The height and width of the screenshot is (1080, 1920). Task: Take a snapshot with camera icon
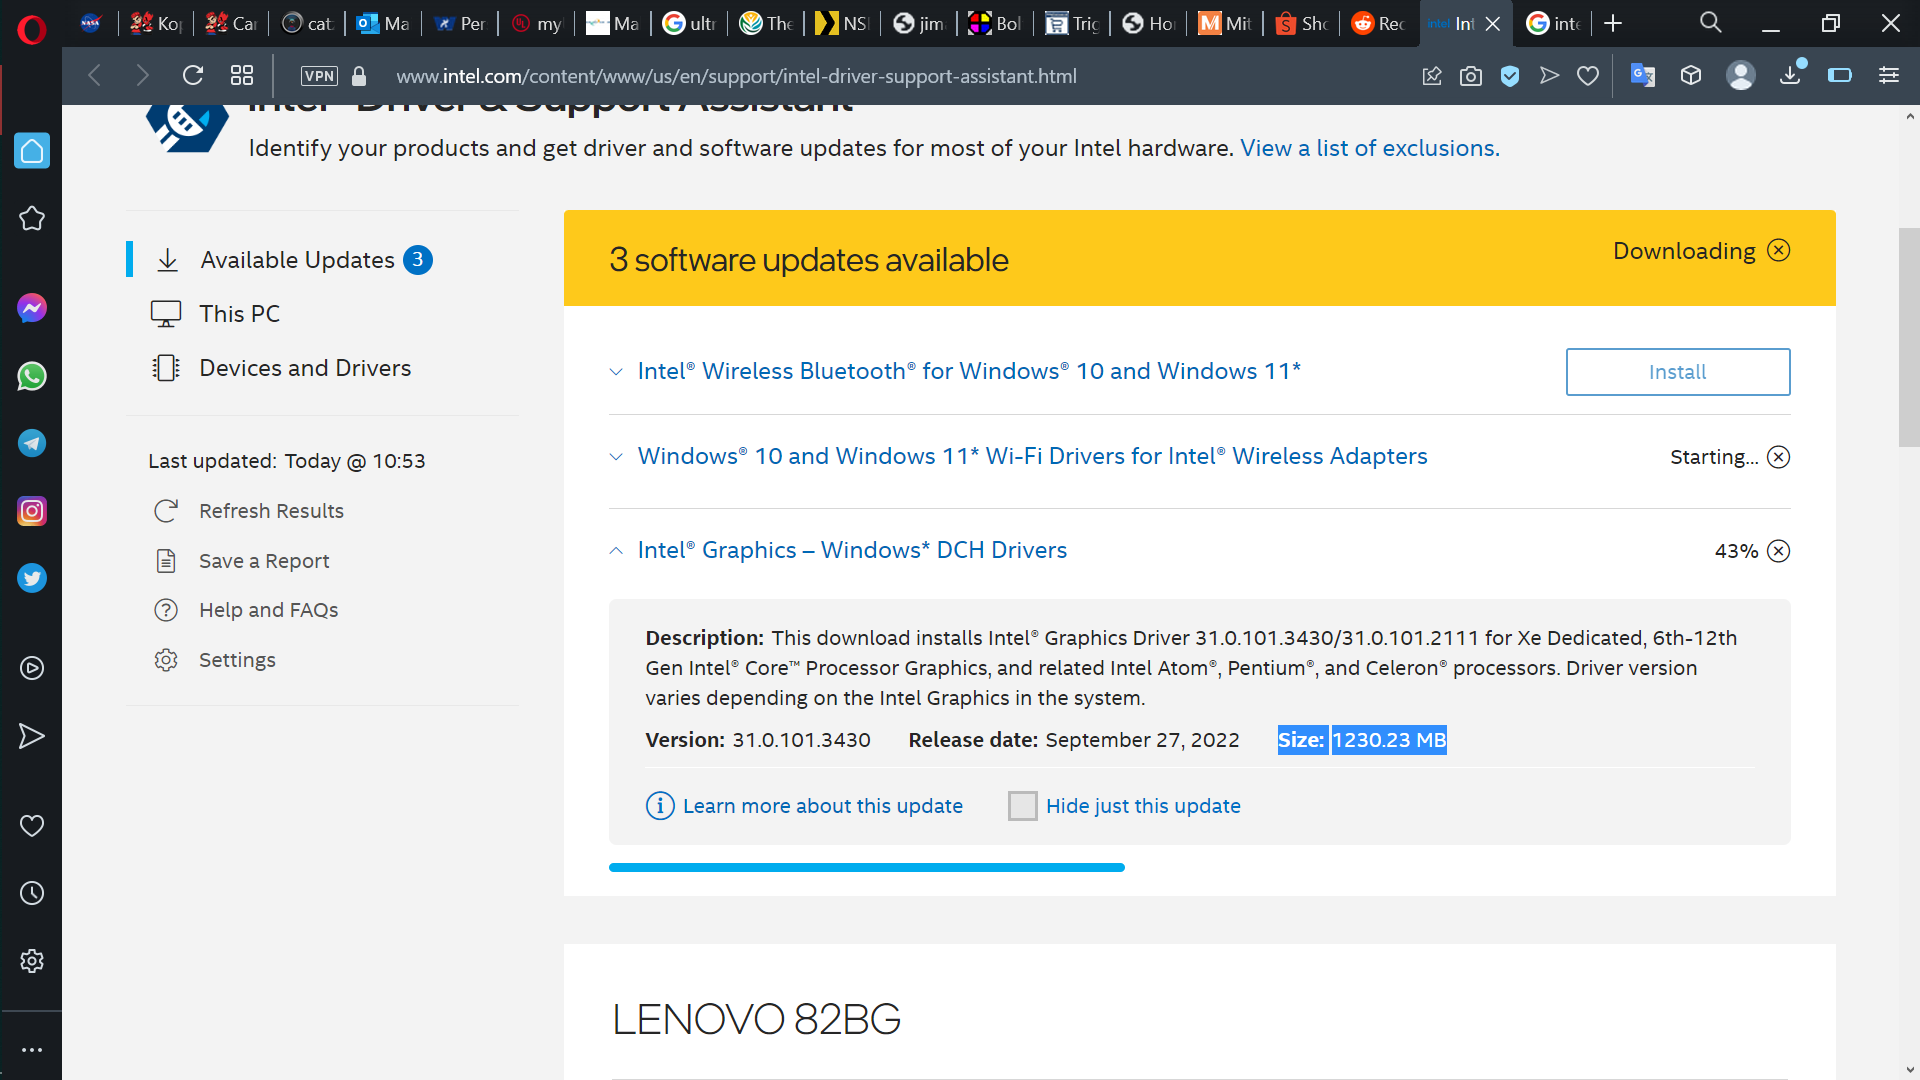(x=1471, y=76)
